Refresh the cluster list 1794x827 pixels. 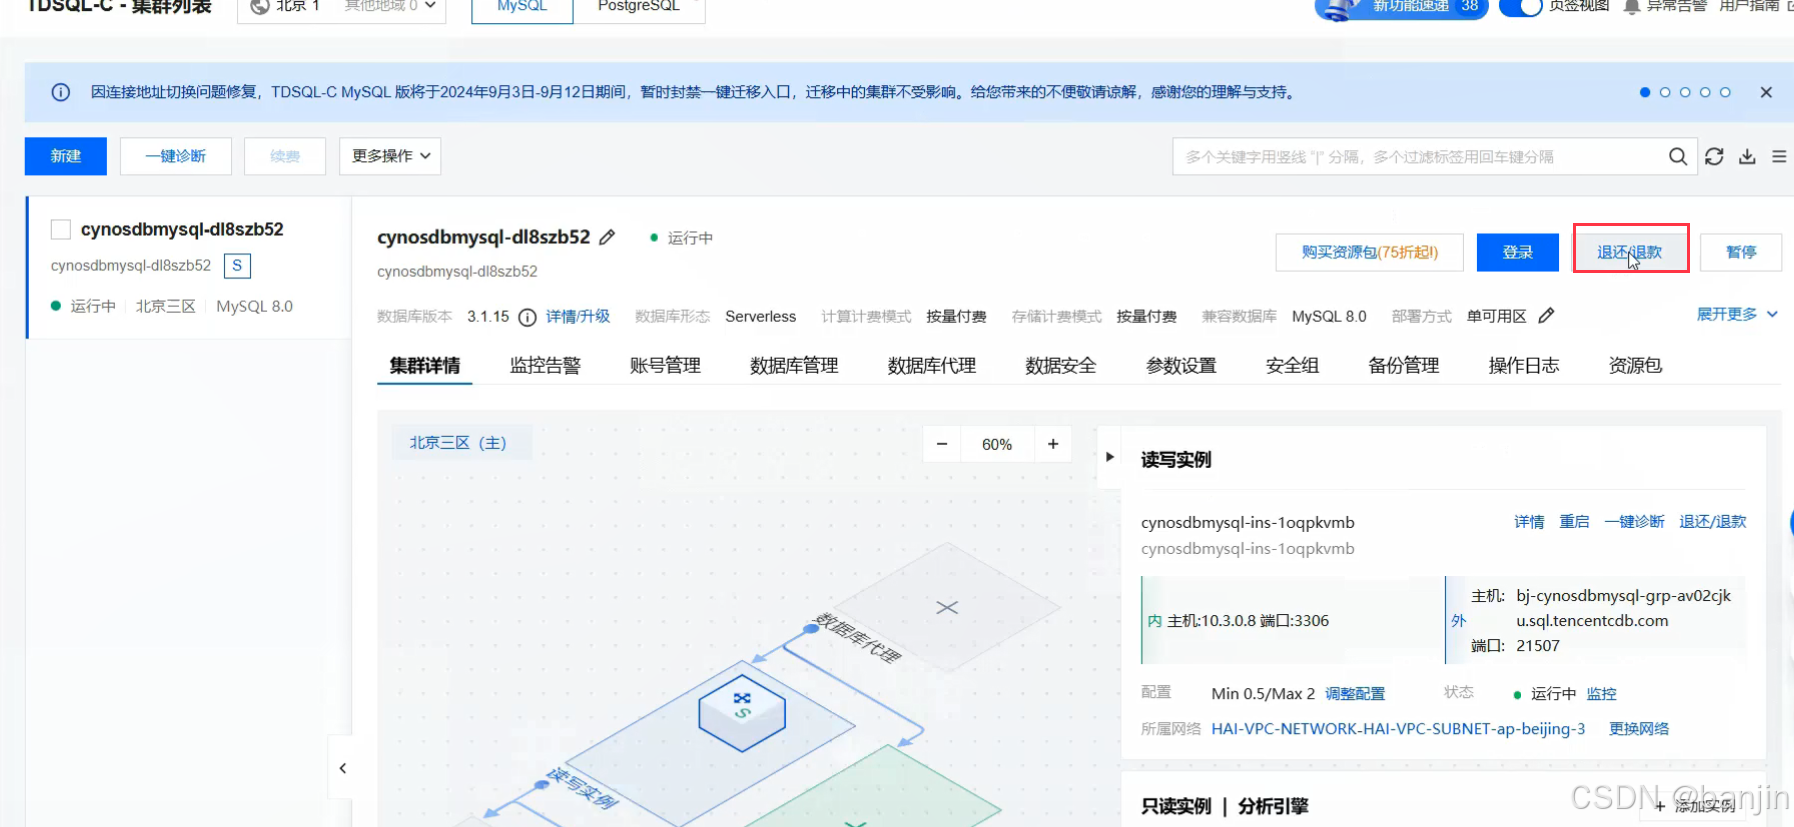[1714, 156]
